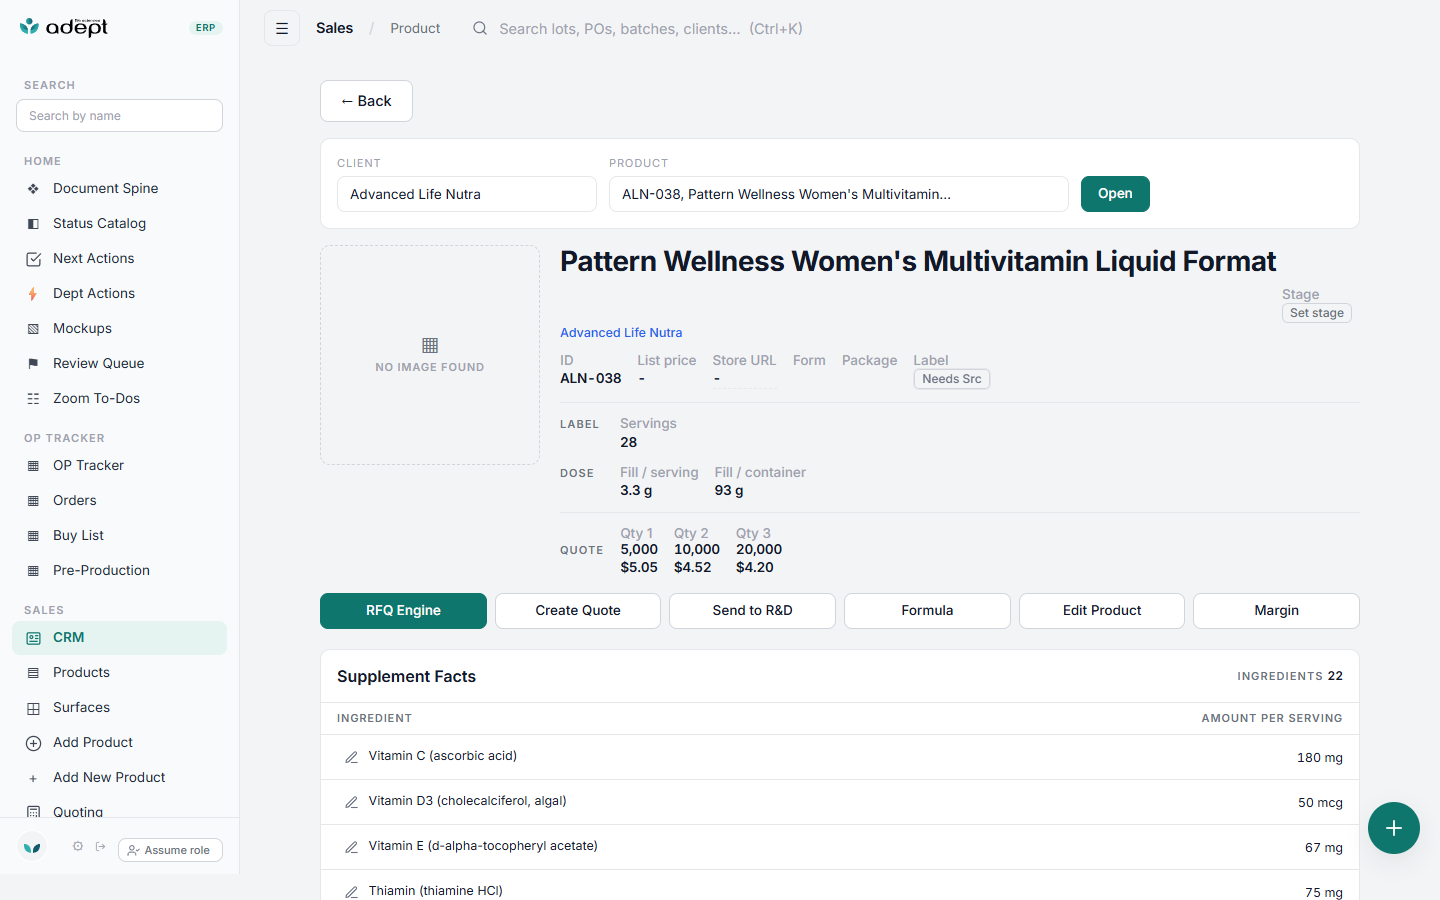Click the Product breadcrumb

pos(415,28)
